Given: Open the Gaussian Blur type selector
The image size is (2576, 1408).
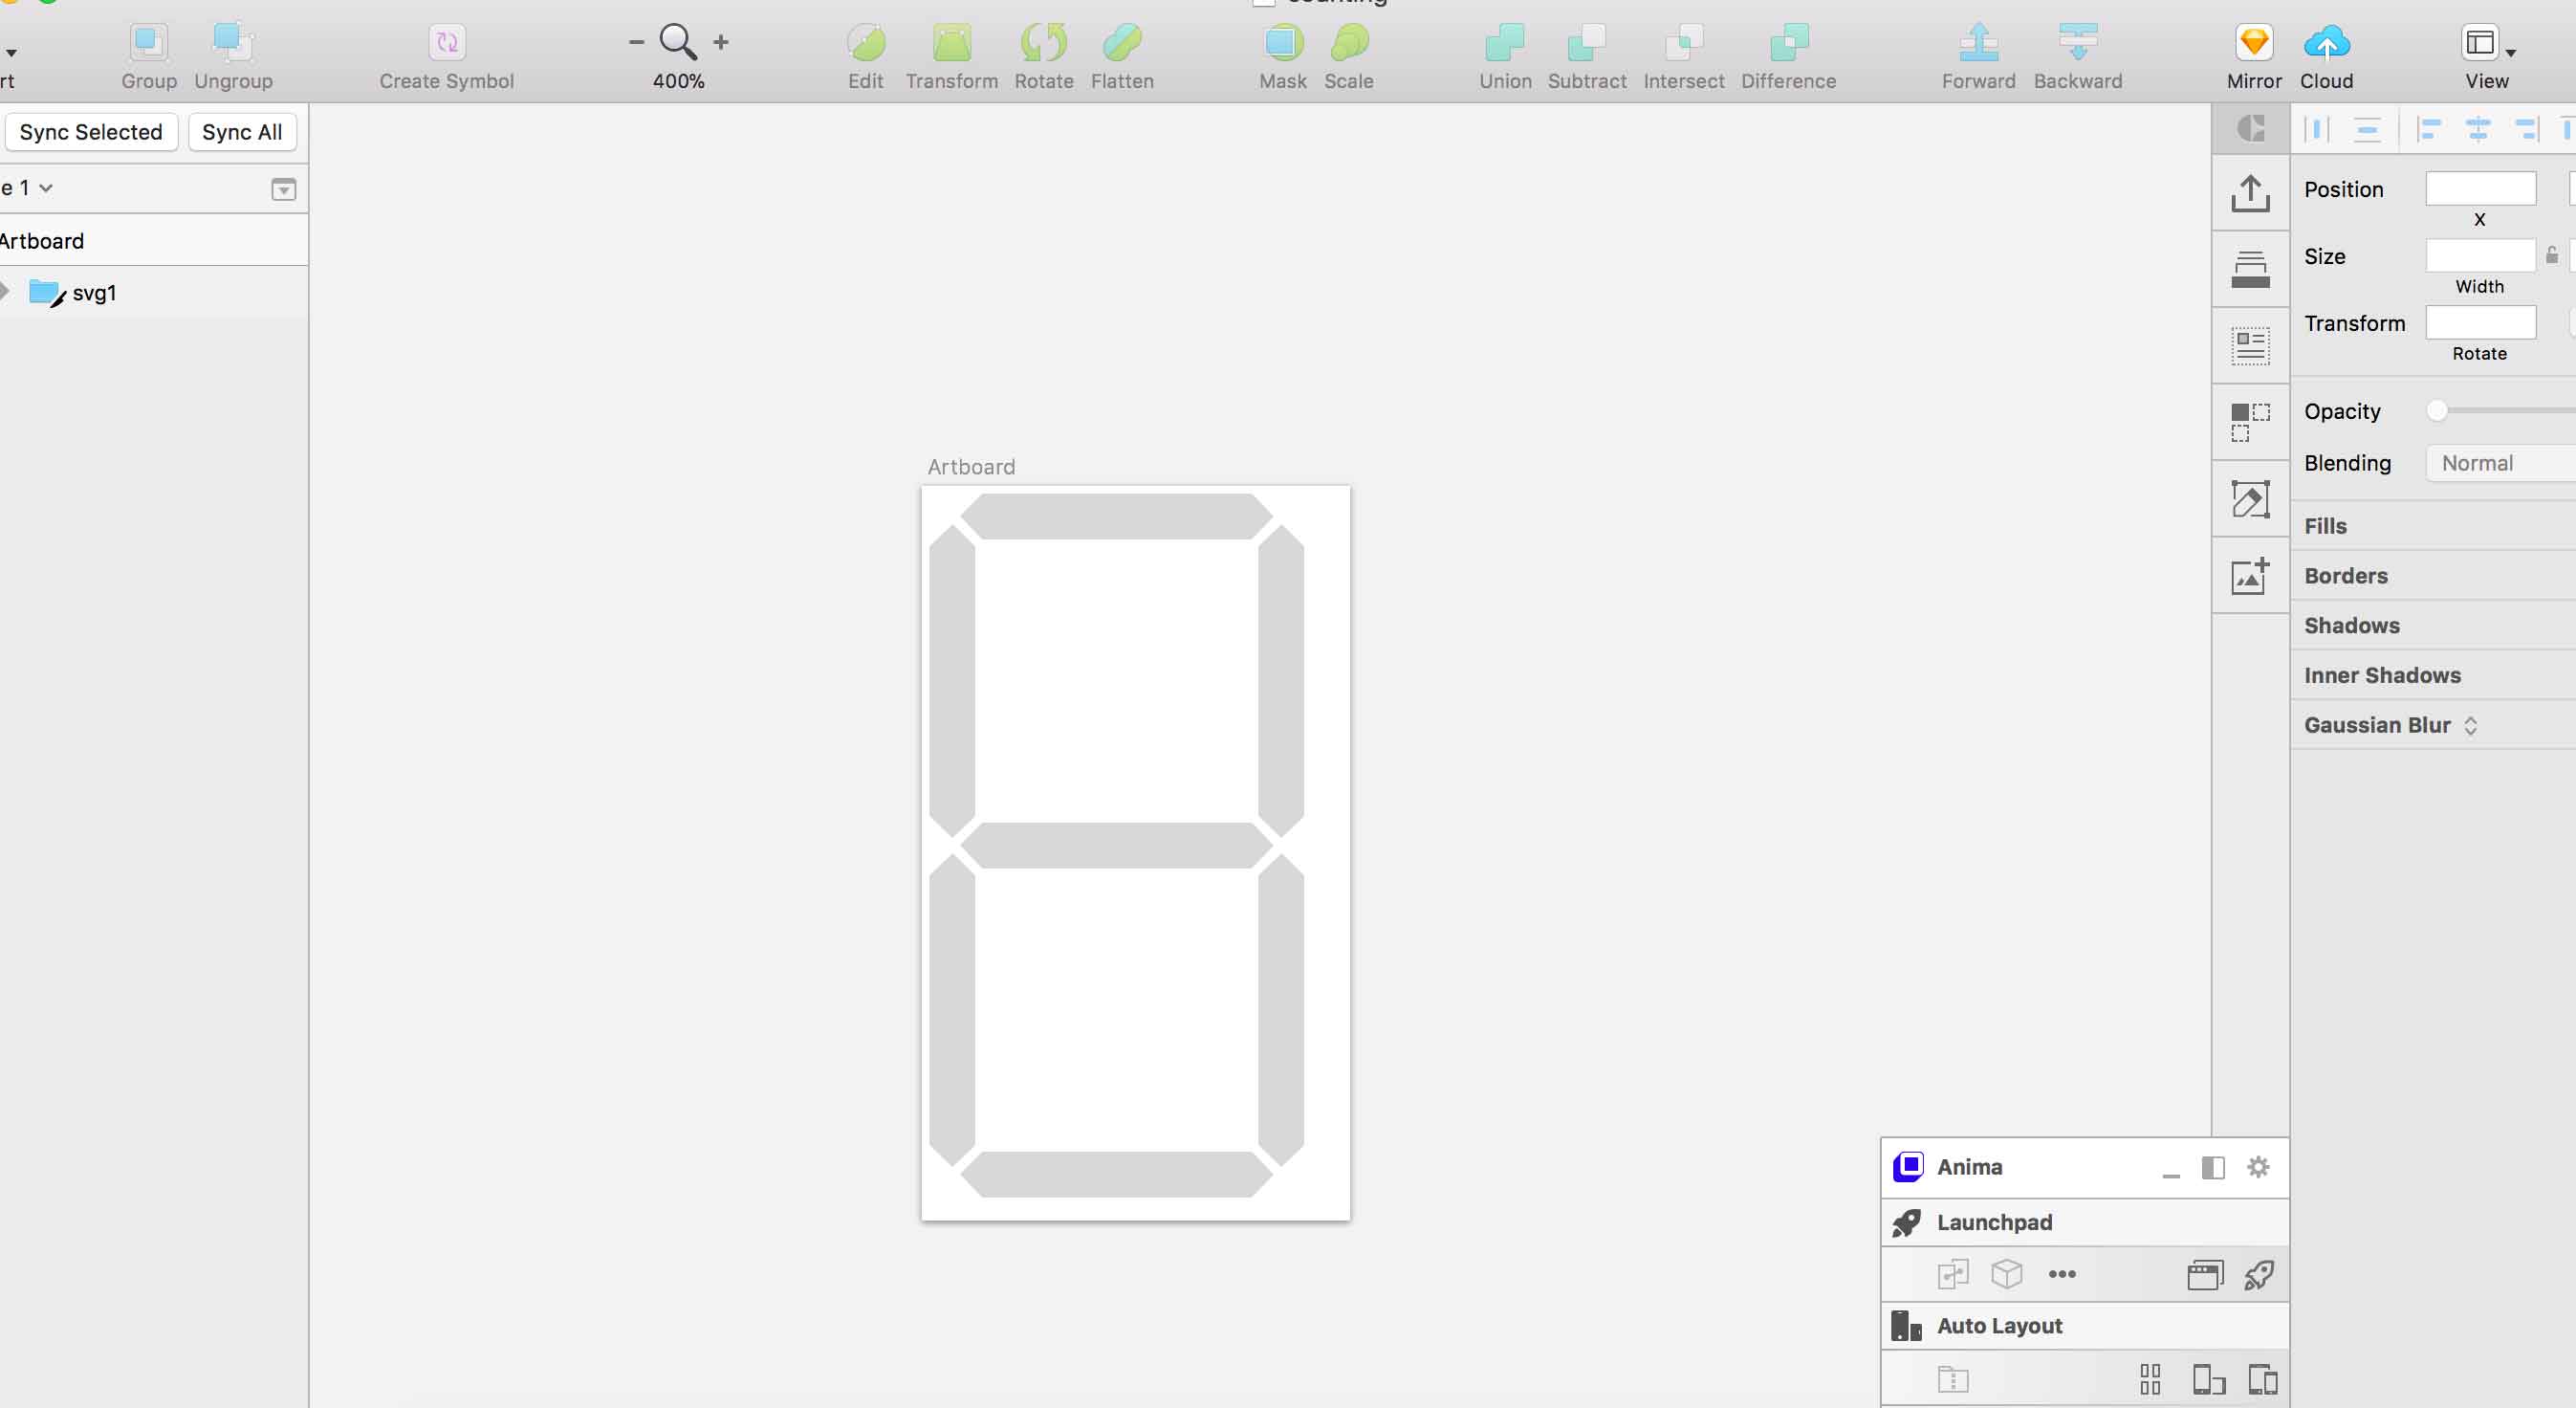Looking at the screenshot, I should [x=2470, y=725].
